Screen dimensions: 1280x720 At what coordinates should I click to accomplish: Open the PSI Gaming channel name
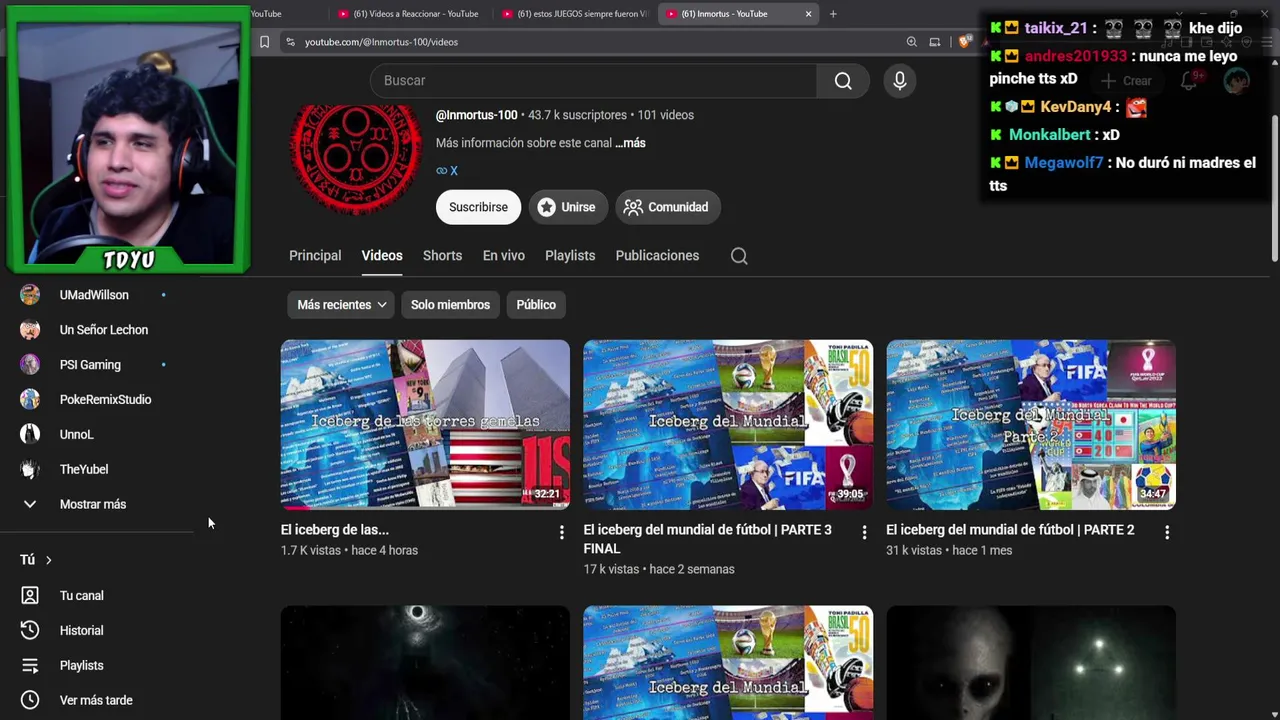coord(90,365)
